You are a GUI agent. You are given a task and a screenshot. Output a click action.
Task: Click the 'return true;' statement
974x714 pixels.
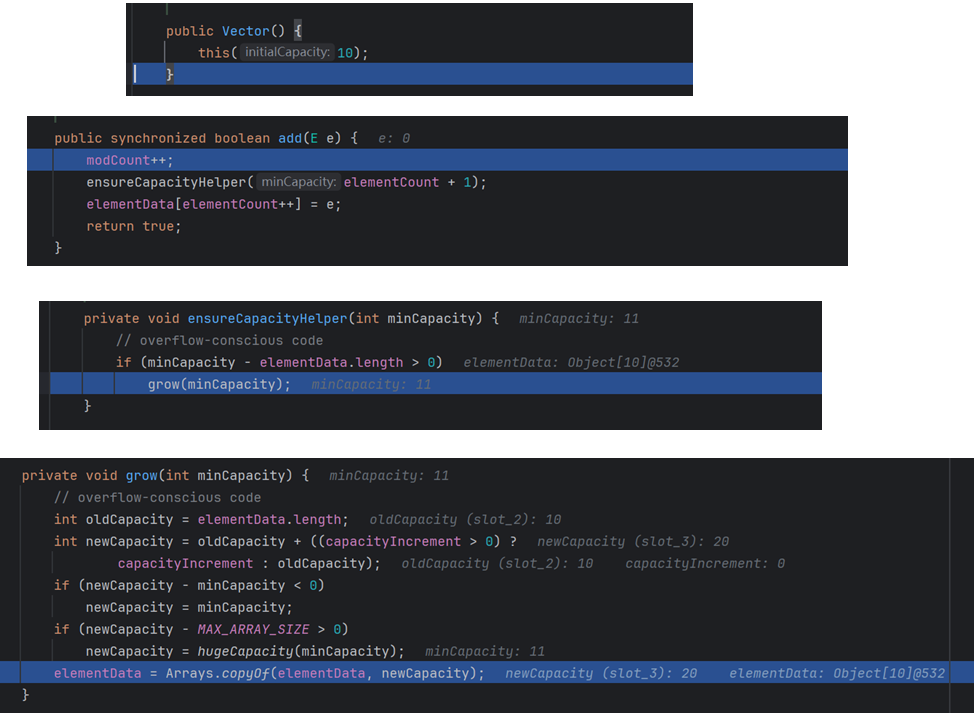[134, 226]
